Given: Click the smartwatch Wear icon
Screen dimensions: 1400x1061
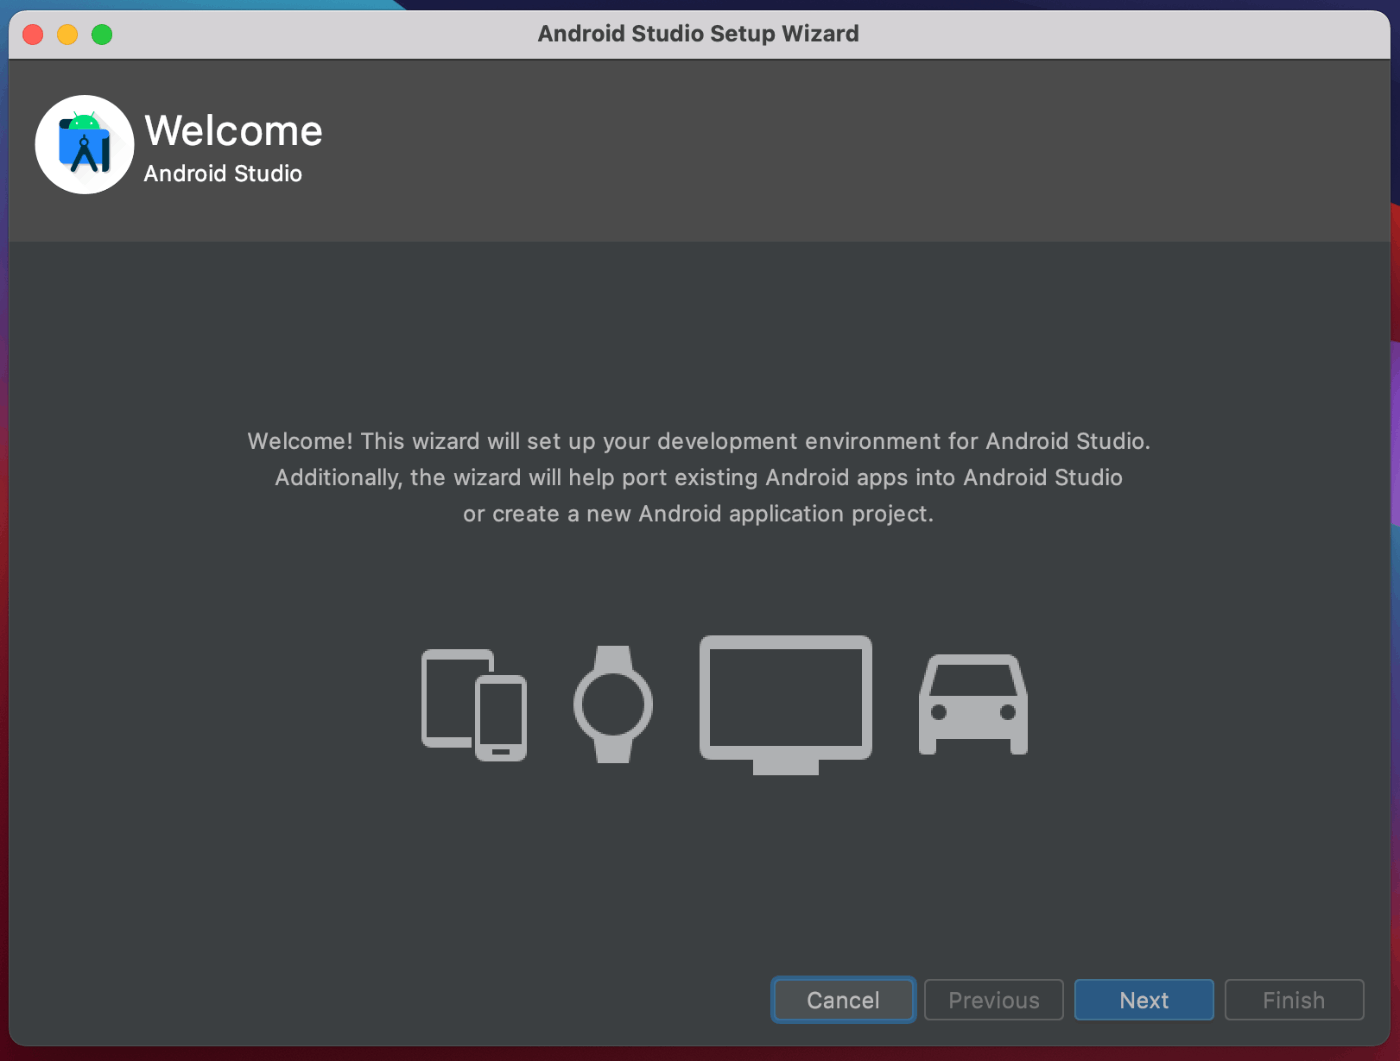Looking at the screenshot, I should (613, 704).
